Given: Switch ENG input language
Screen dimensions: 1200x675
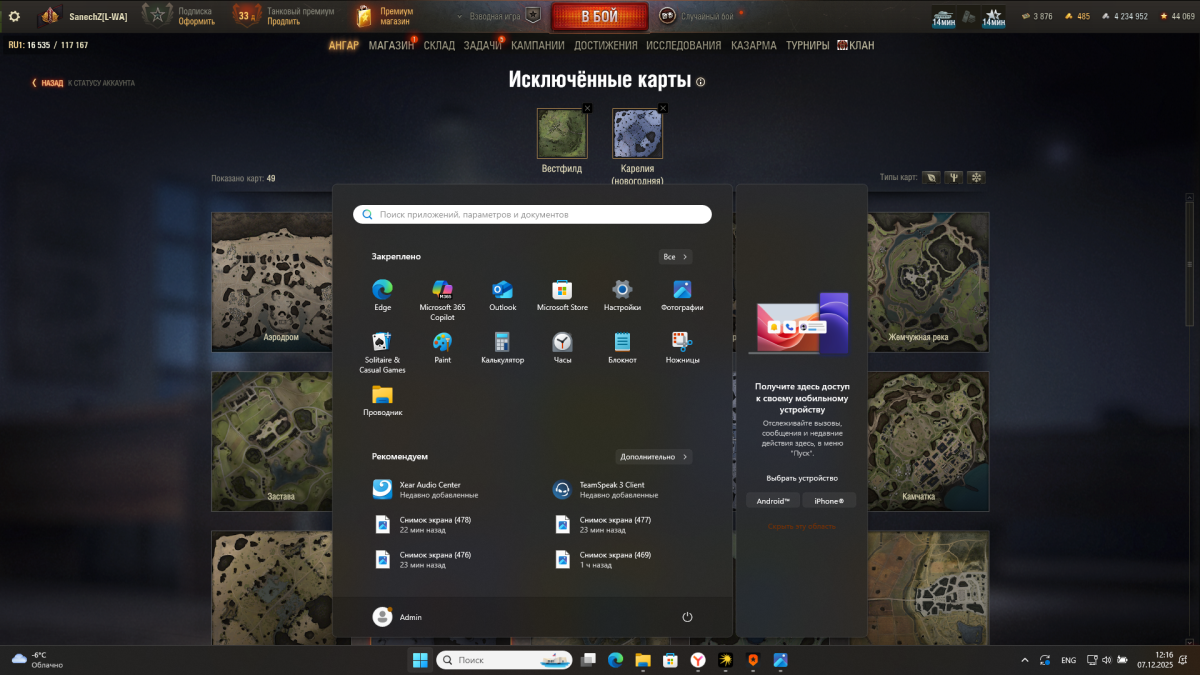Looking at the screenshot, I should (x=1068, y=660).
